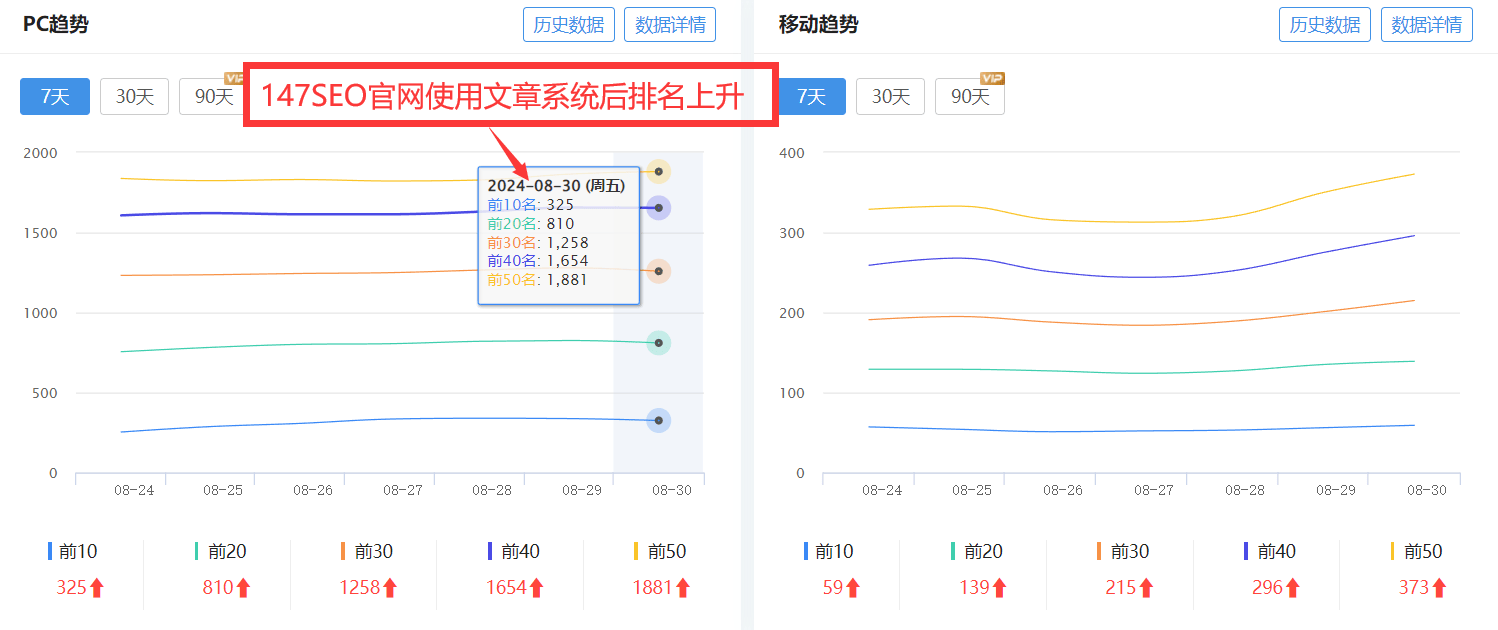The height and width of the screenshot is (630, 1498).
Task: Click red up arrow beside 325
Action: point(97,588)
